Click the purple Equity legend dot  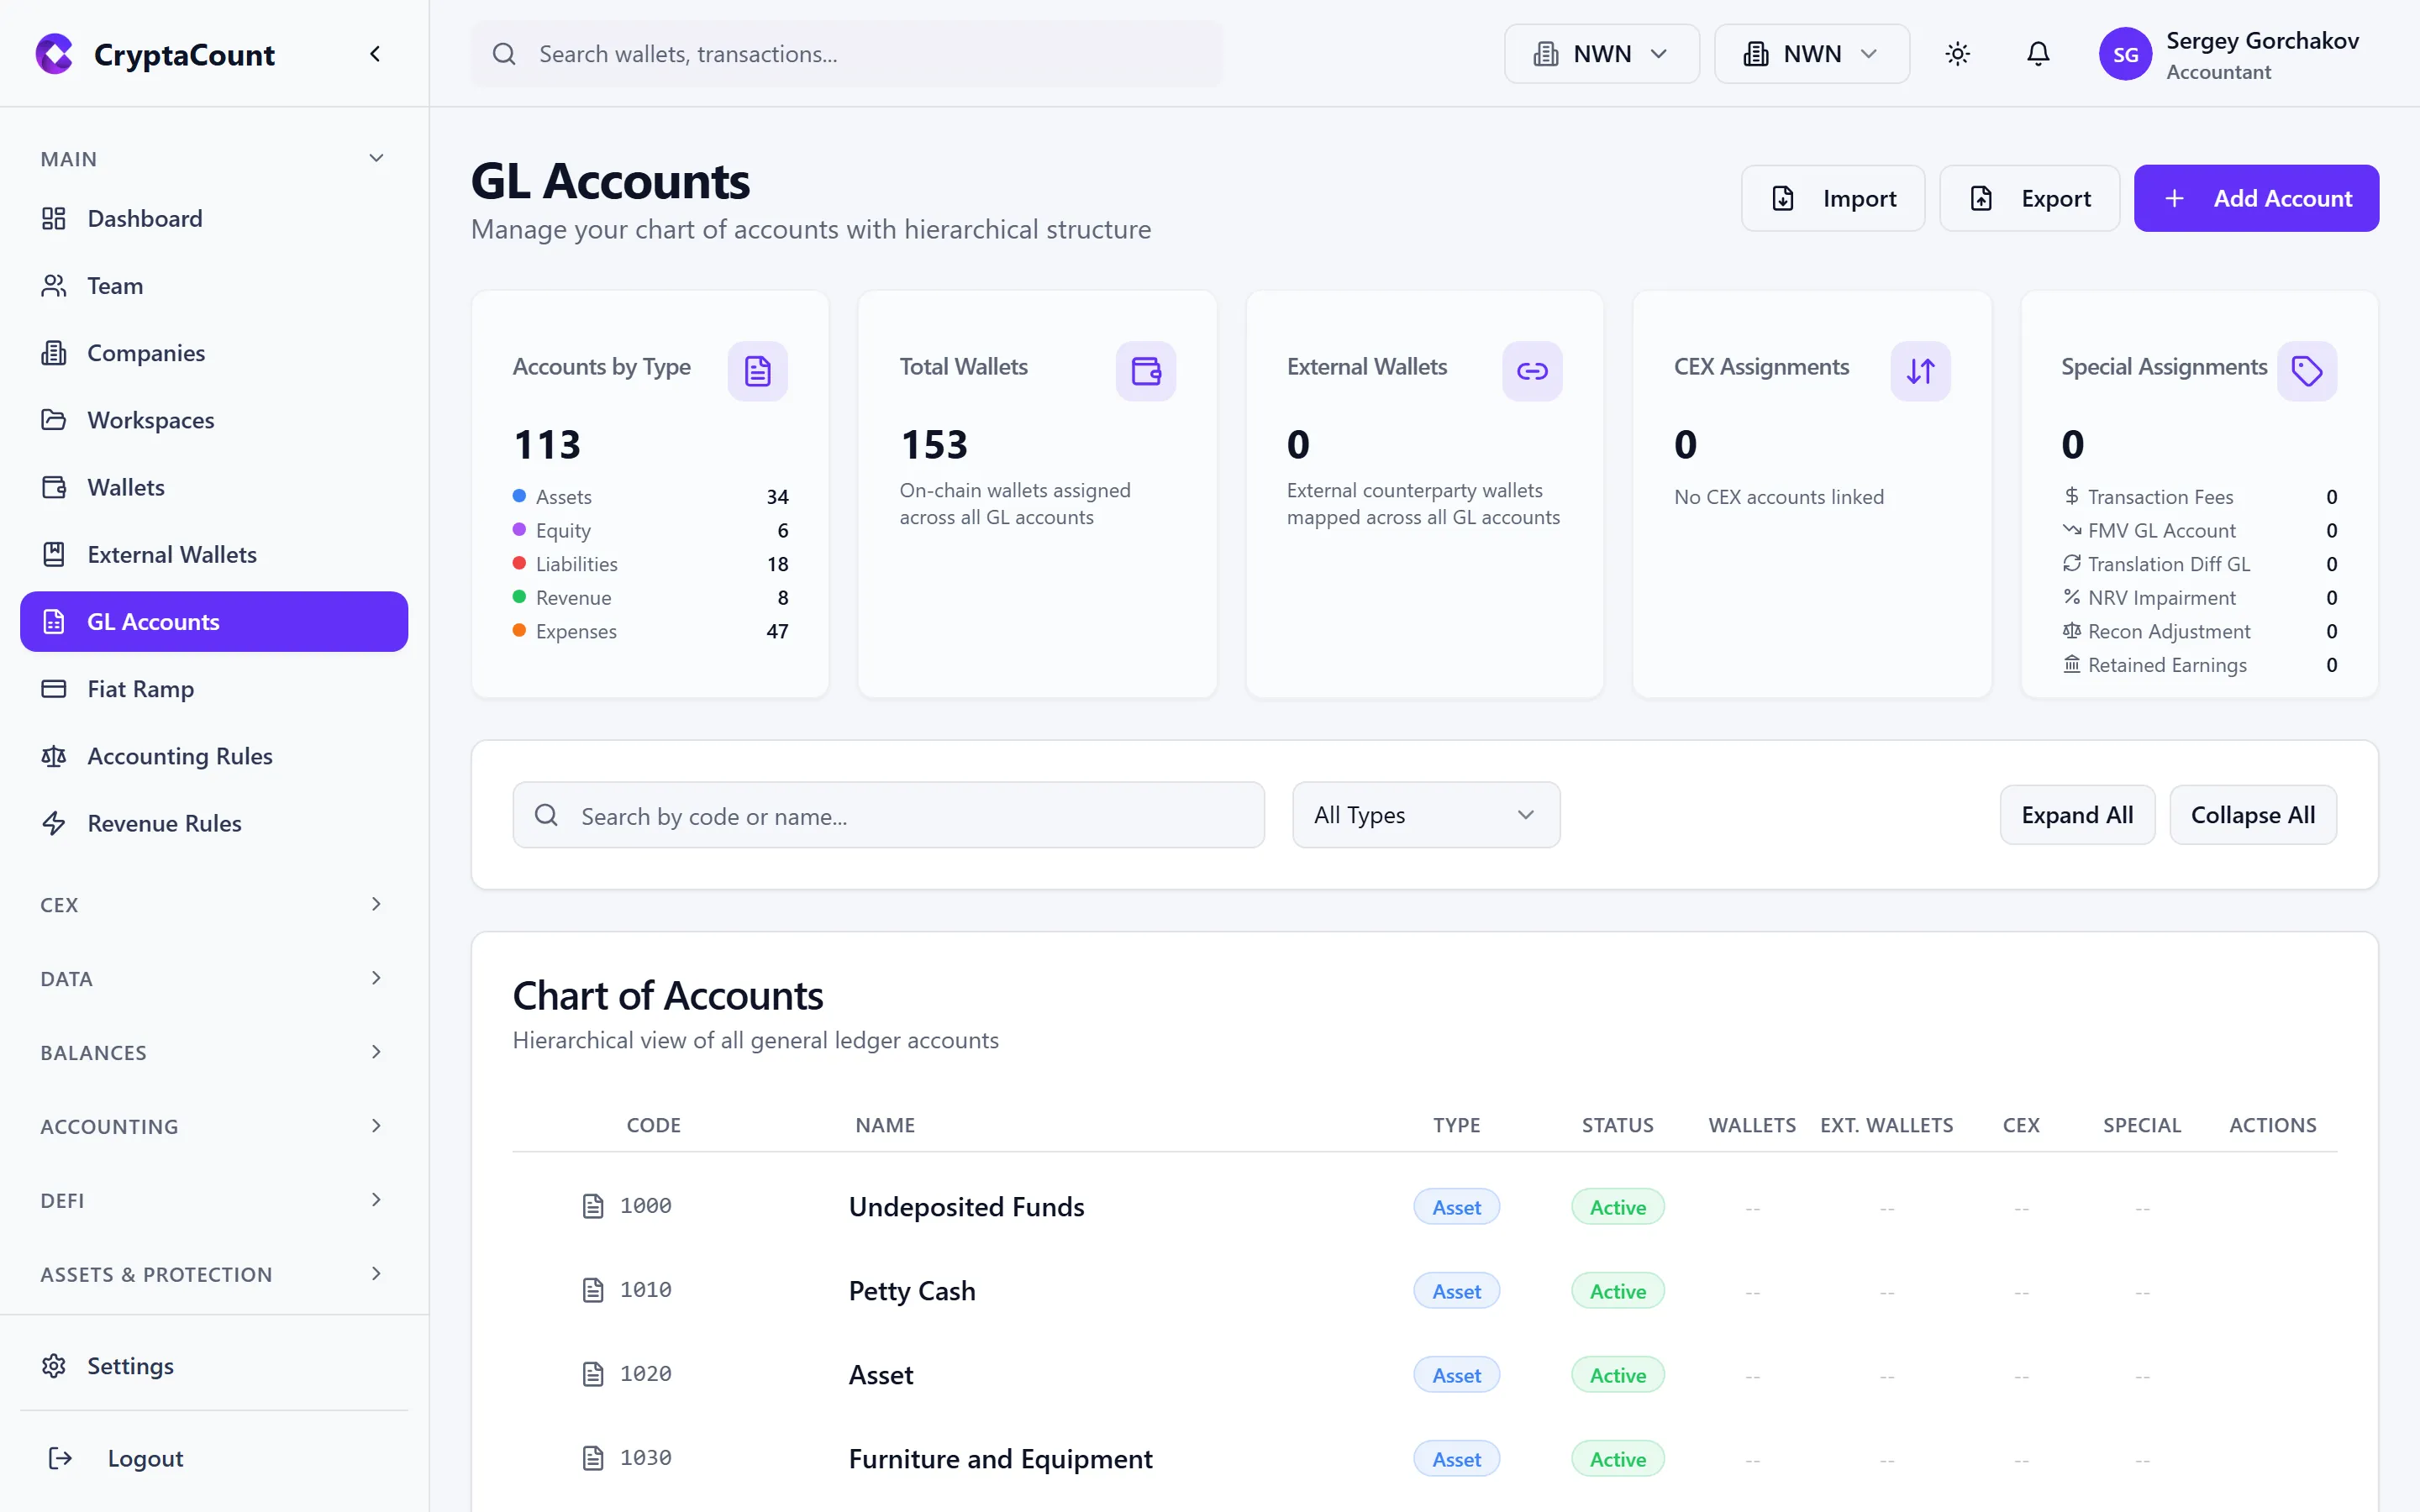coord(518,530)
